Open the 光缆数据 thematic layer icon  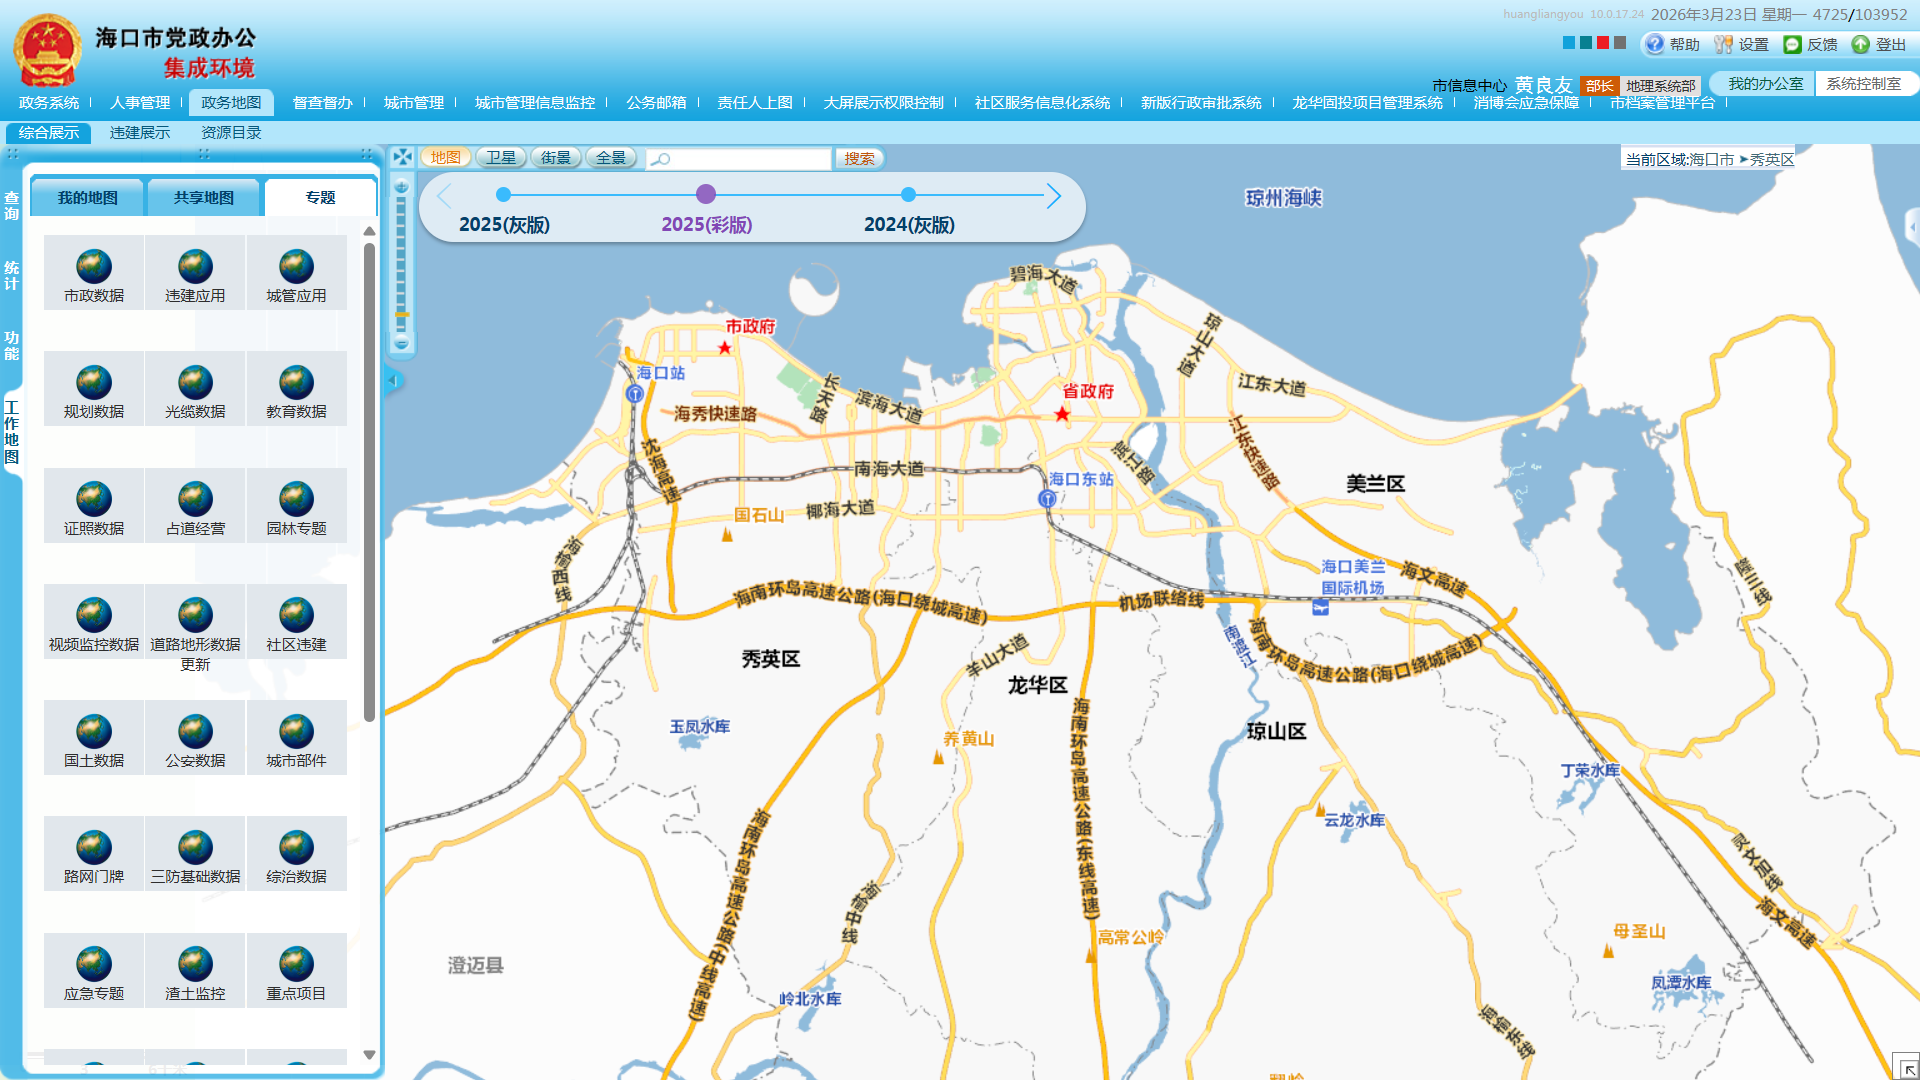tap(195, 383)
